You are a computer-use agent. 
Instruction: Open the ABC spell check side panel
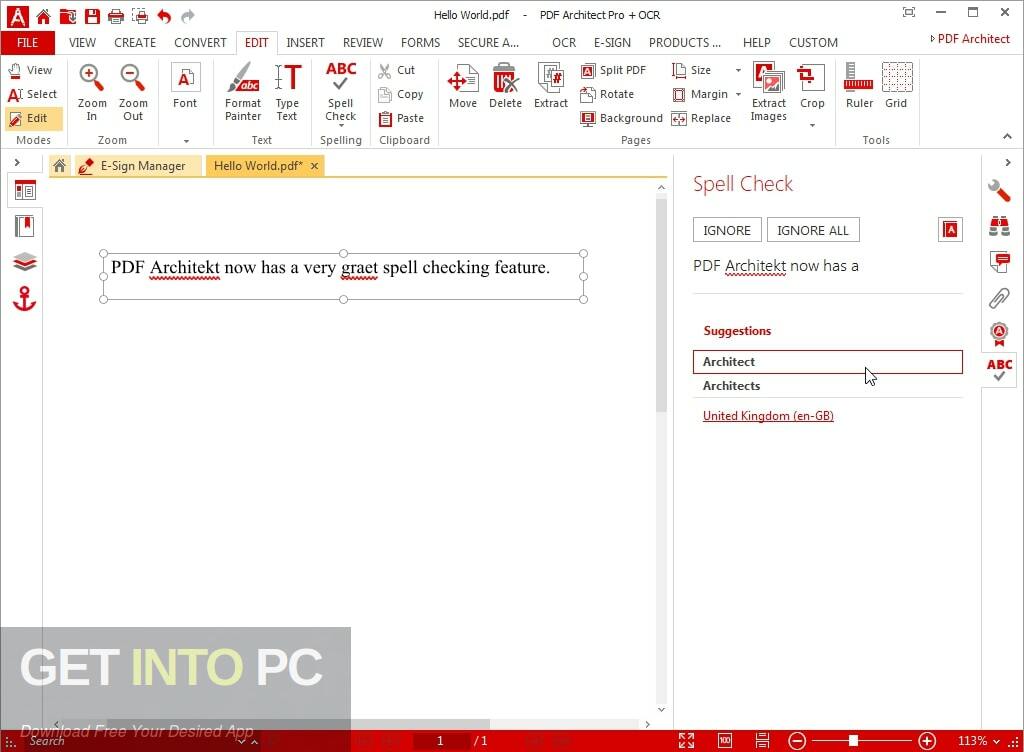coord(999,369)
